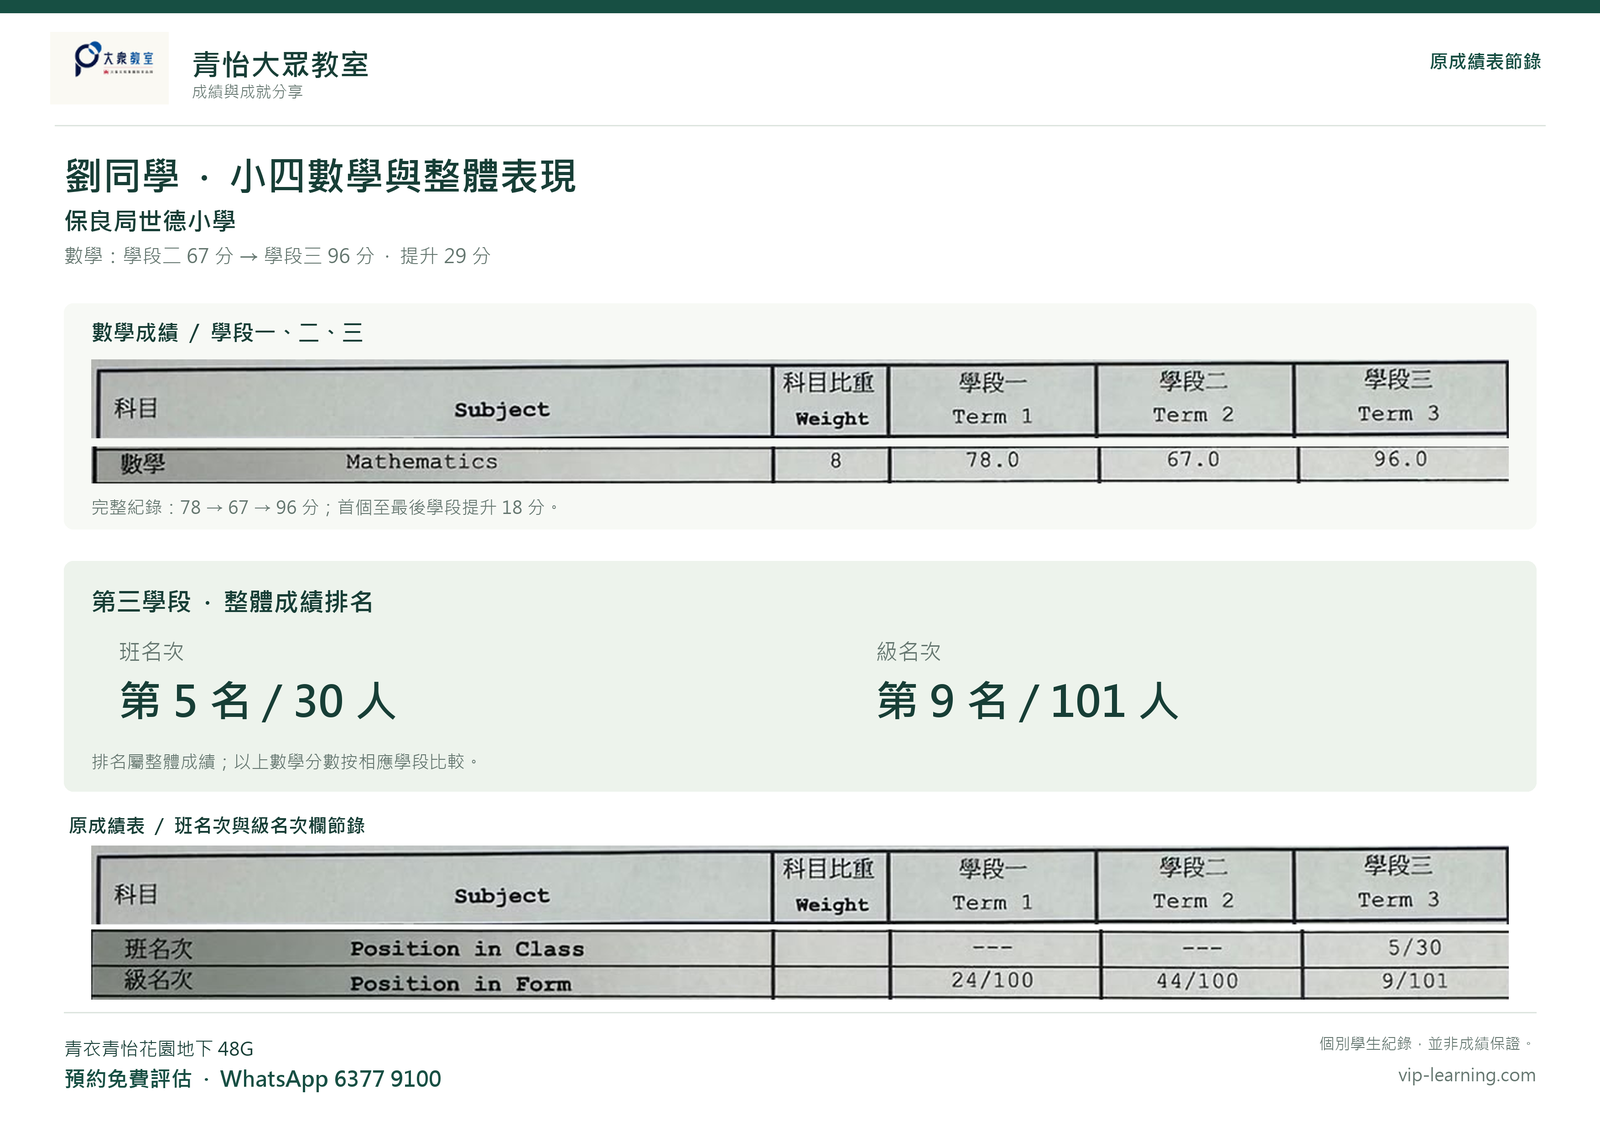The height and width of the screenshot is (1131, 1600).
Task: Click the 保良局世德小學 school name
Action: [x=150, y=221]
